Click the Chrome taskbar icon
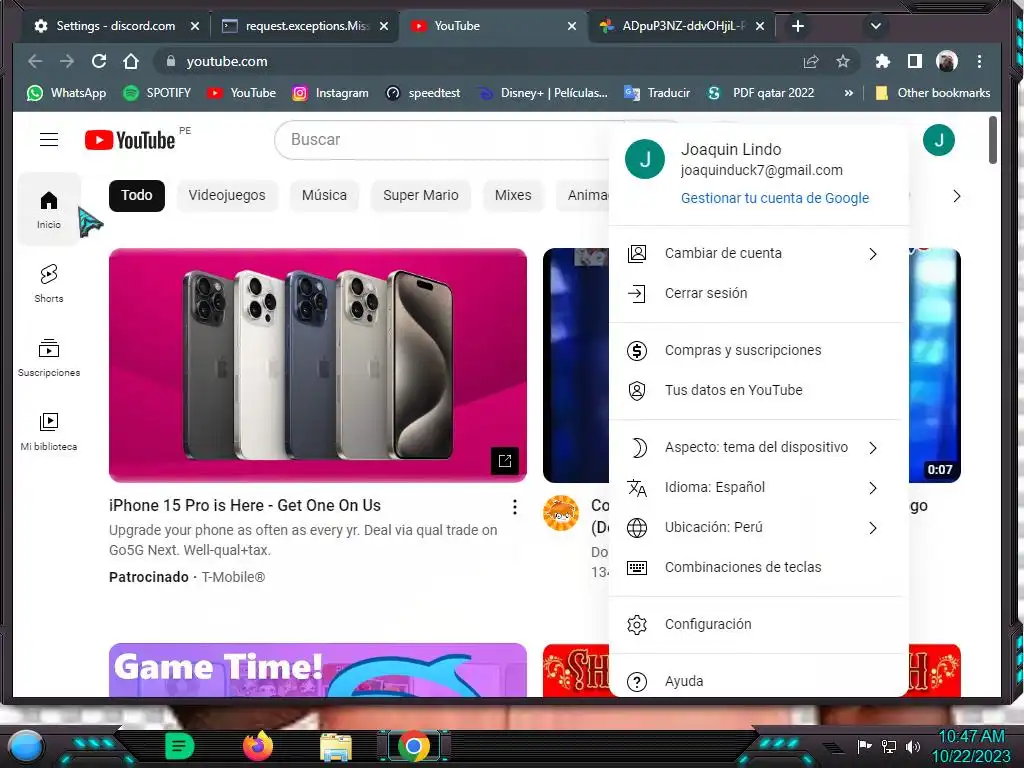 click(413, 746)
